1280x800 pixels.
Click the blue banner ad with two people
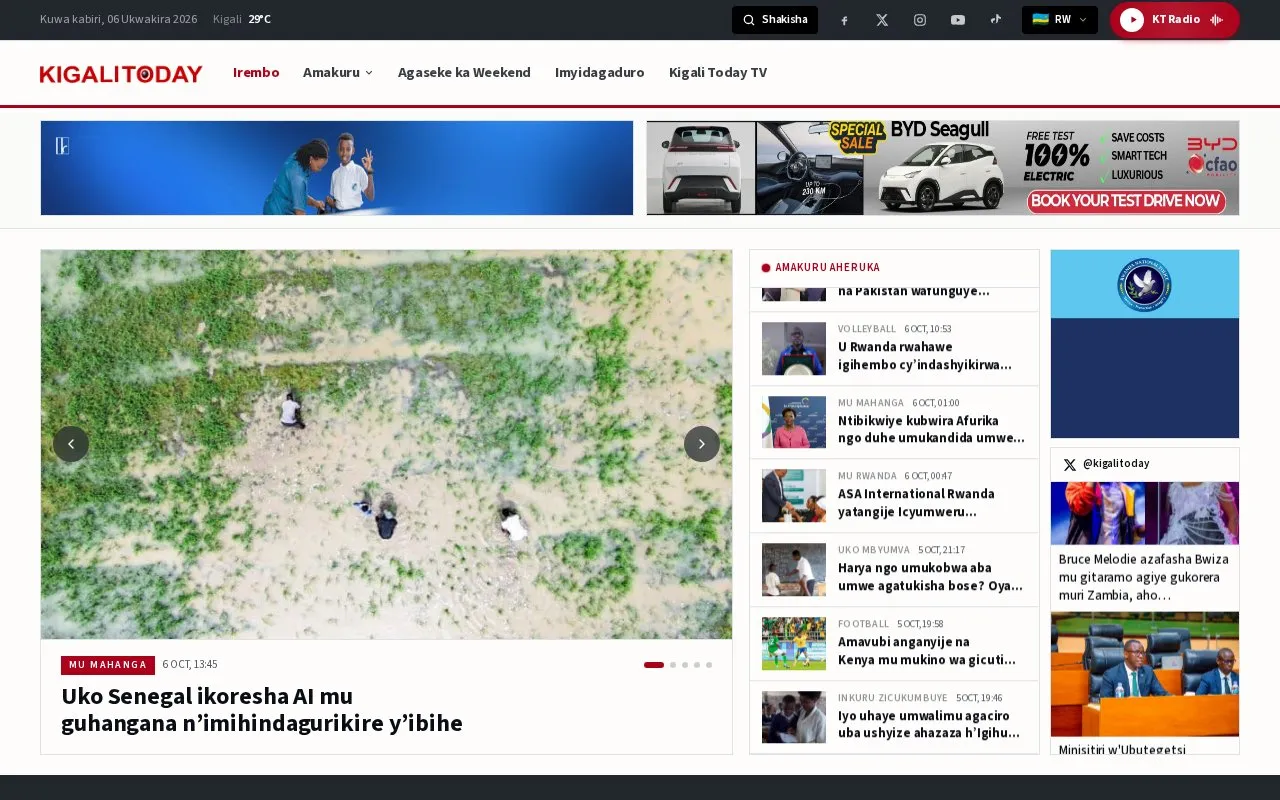pyautogui.click(x=337, y=168)
